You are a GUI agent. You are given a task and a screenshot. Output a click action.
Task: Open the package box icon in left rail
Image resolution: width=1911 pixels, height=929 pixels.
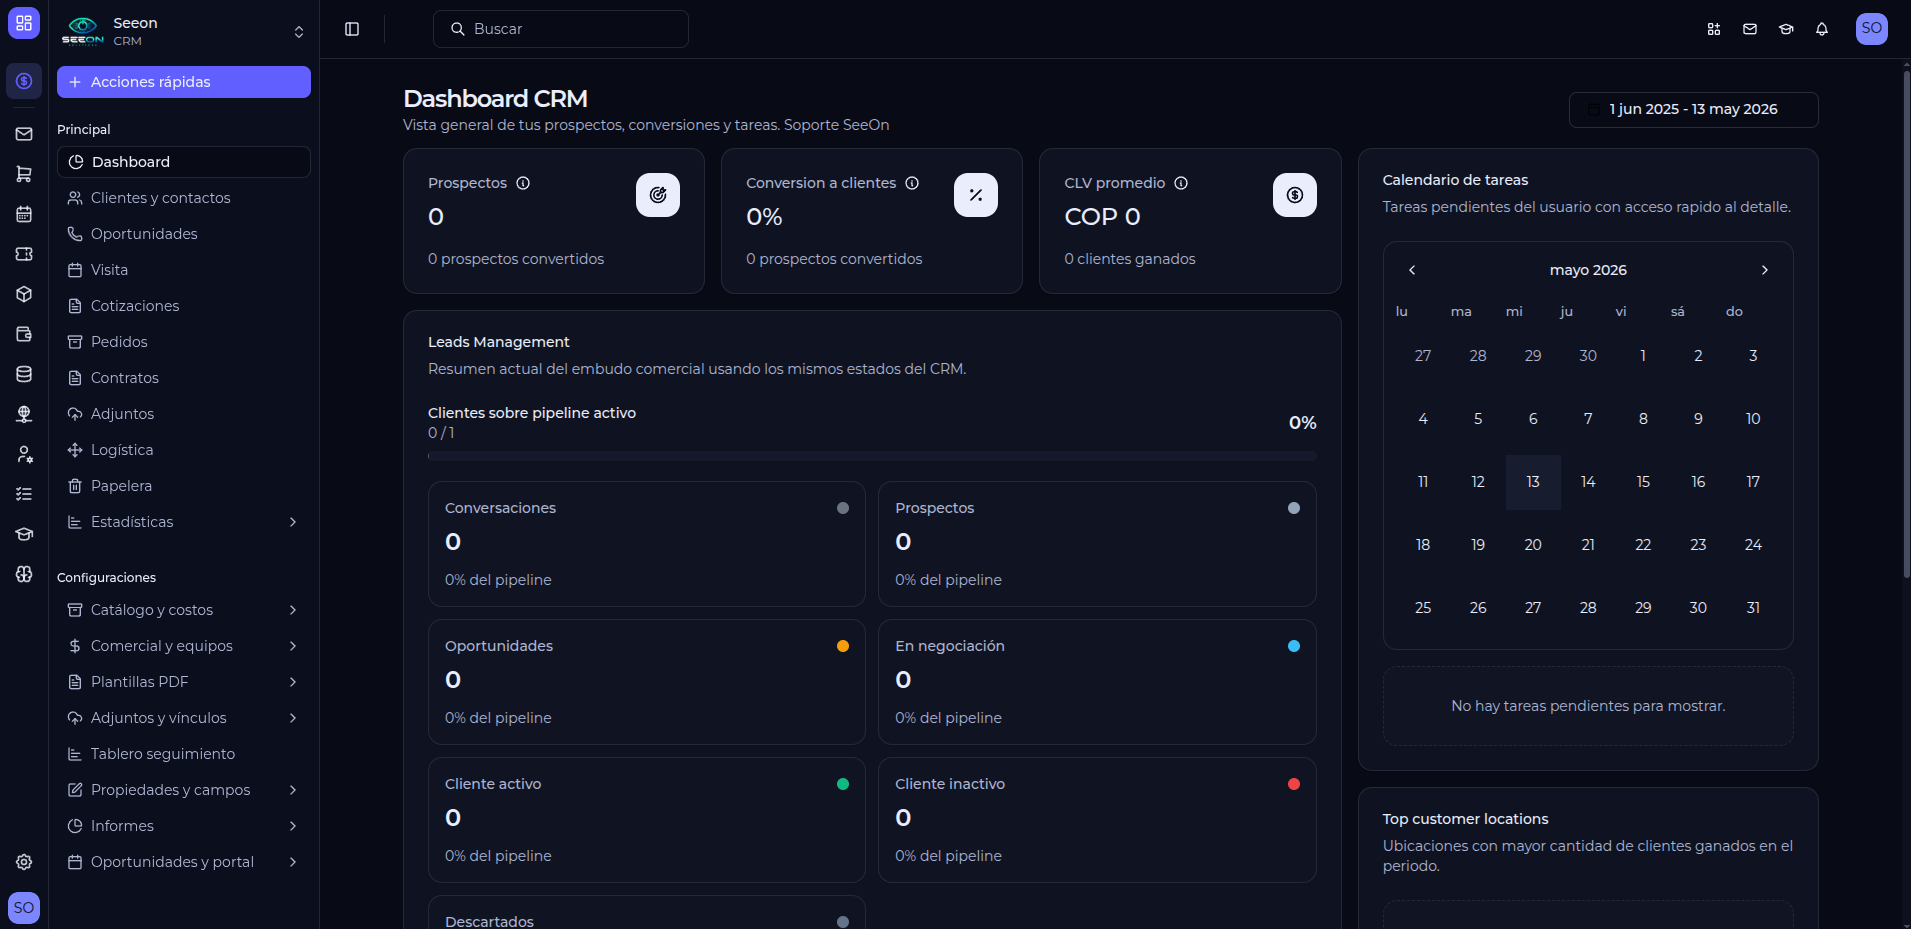tap(24, 294)
